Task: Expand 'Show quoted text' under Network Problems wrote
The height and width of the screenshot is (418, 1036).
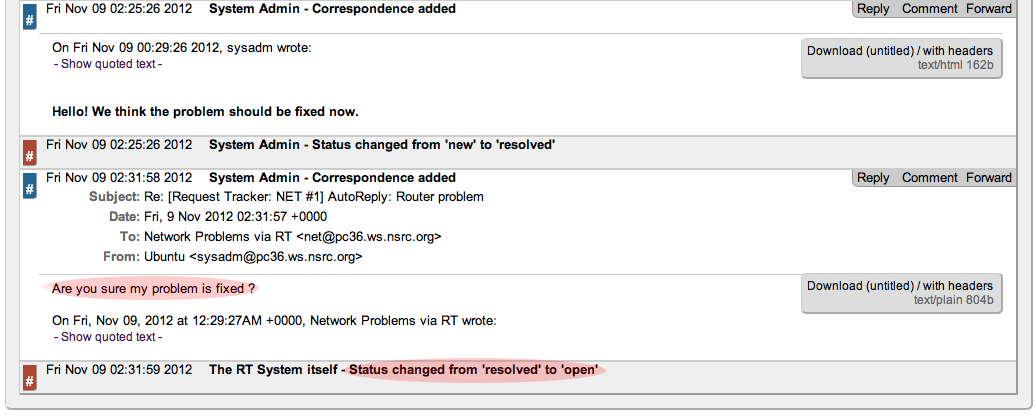Action: (108, 337)
